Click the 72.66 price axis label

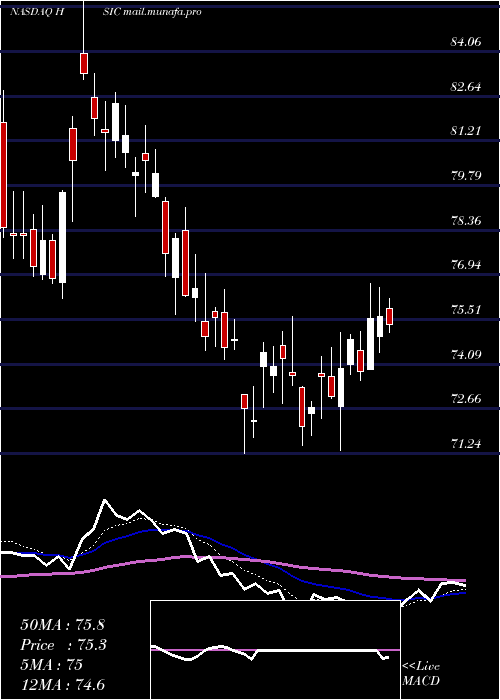point(466,399)
